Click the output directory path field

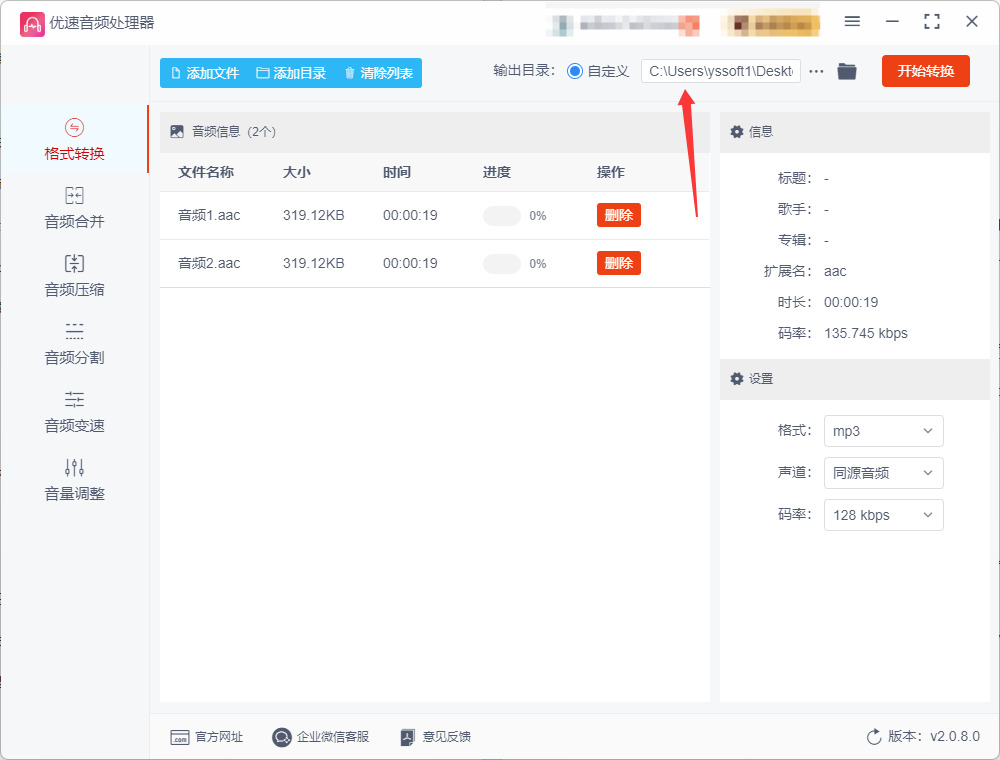(x=721, y=71)
